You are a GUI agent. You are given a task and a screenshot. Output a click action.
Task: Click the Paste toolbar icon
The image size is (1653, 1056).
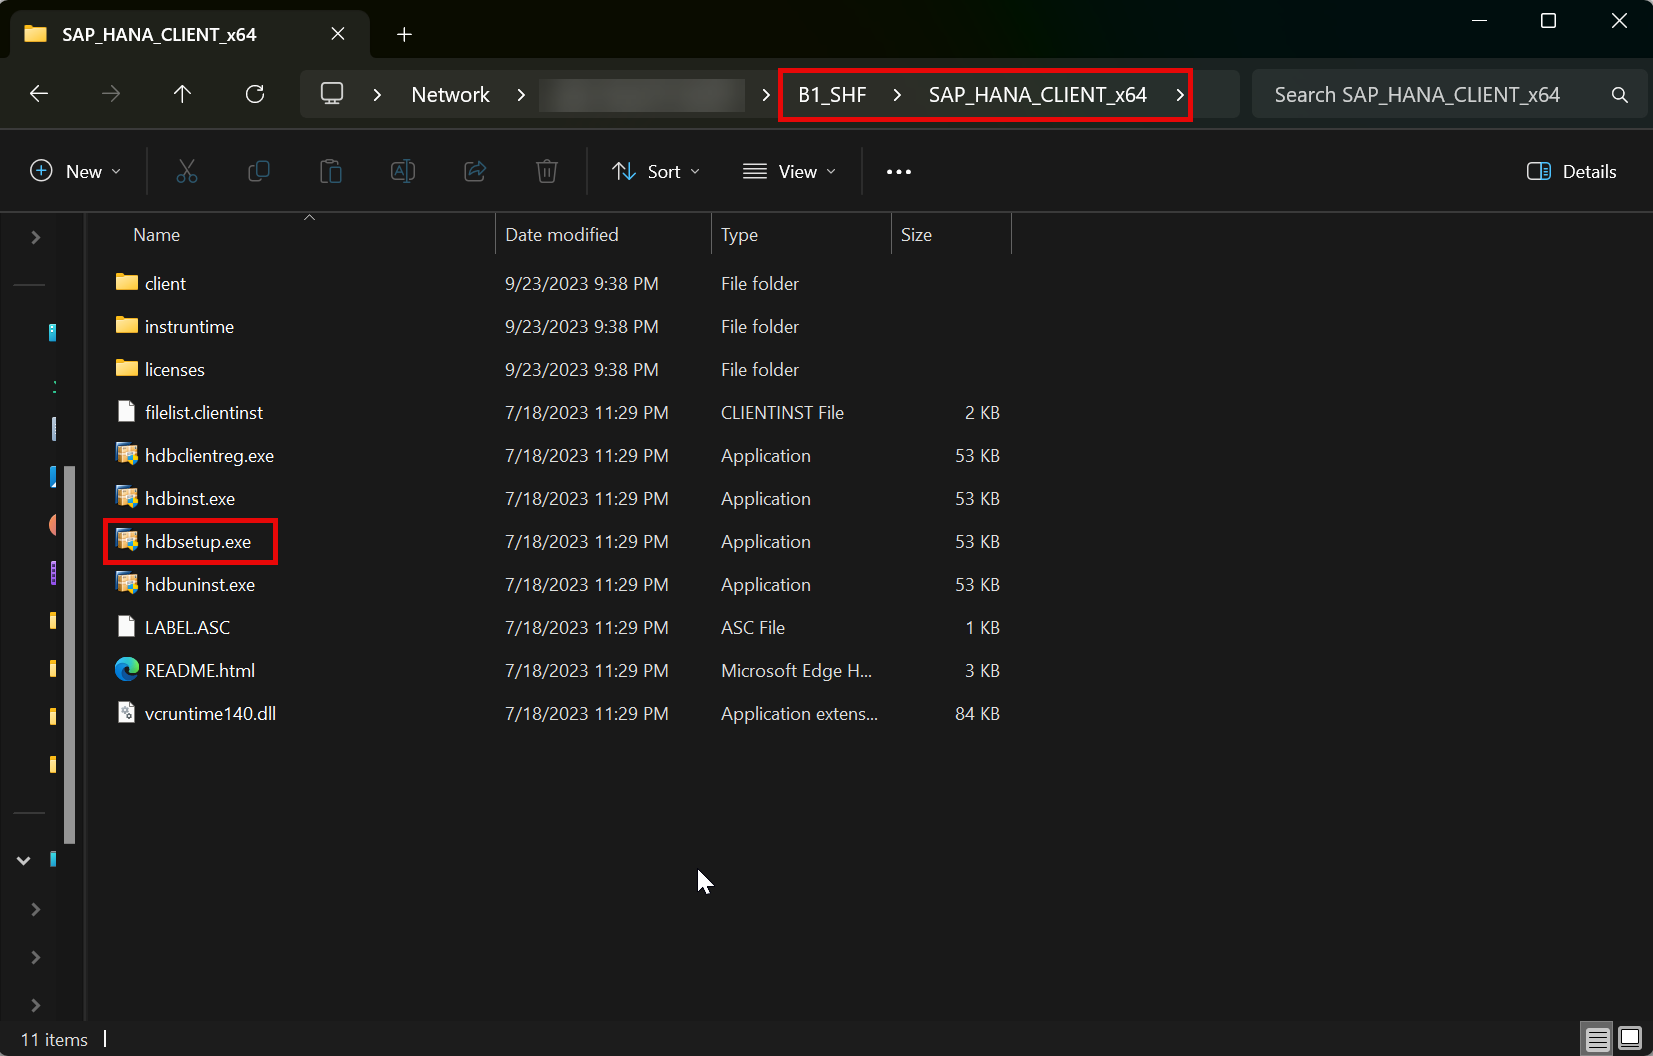tap(331, 172)
